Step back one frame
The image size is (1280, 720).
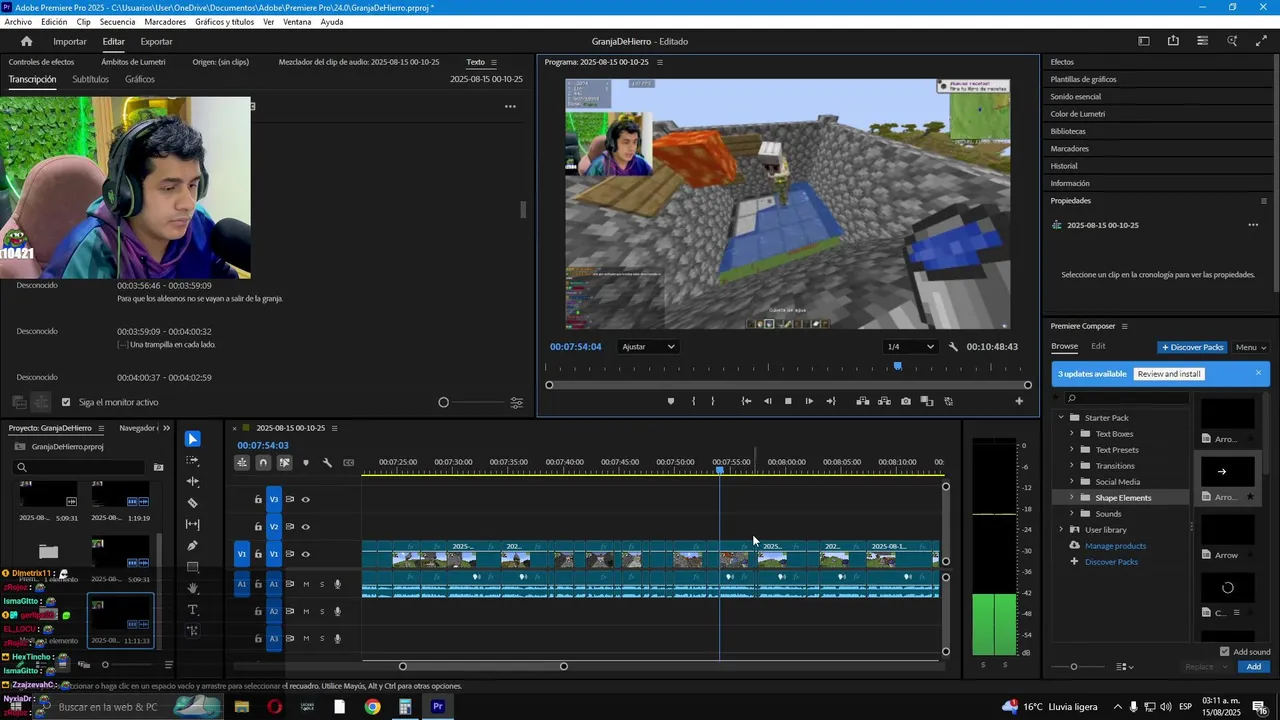767,401
